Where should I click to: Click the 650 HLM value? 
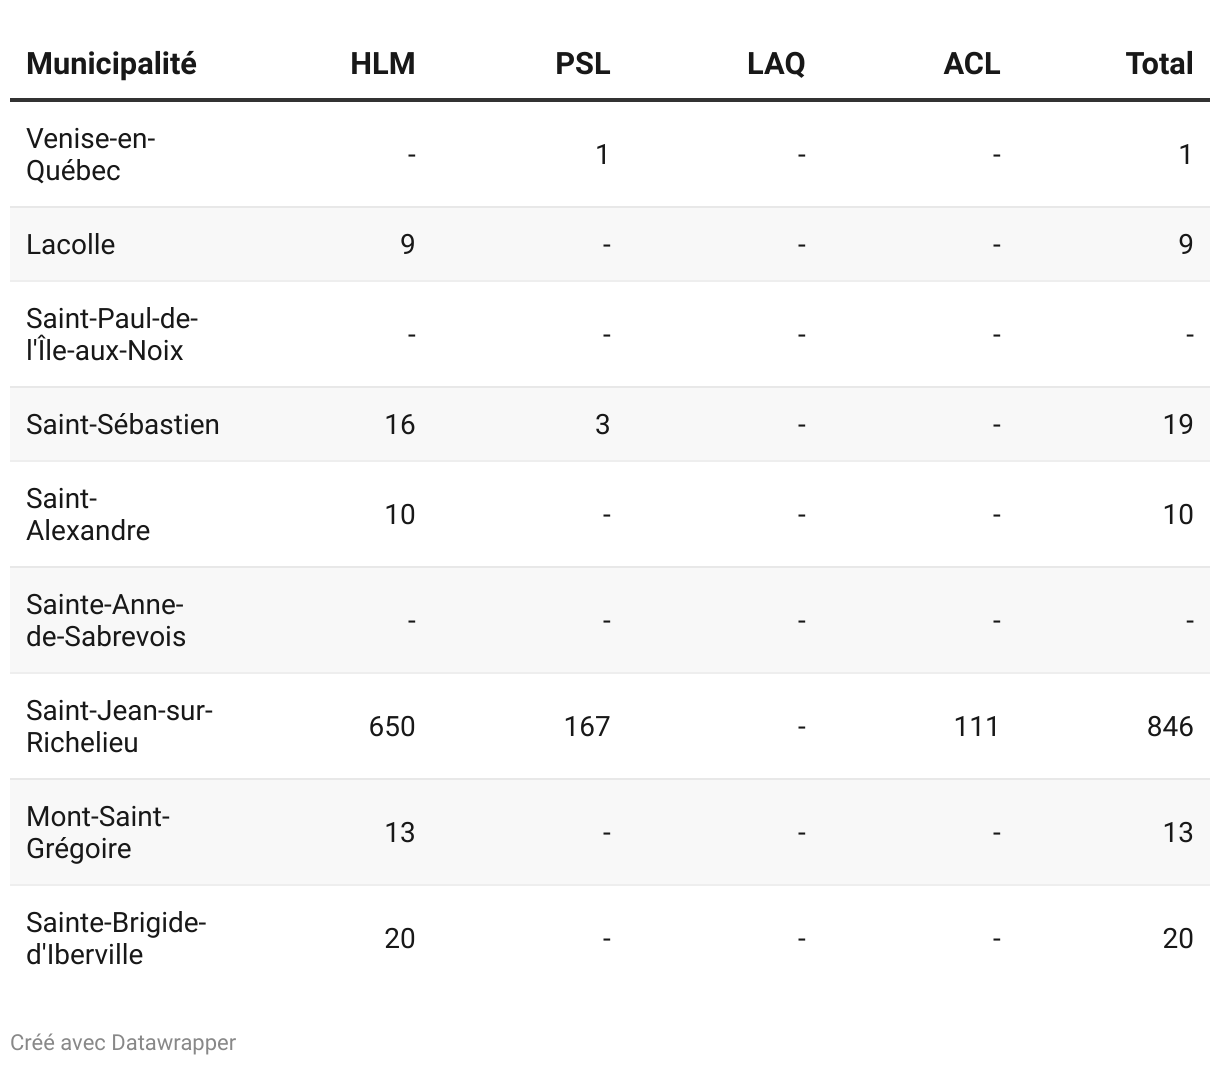click(392, 726)
